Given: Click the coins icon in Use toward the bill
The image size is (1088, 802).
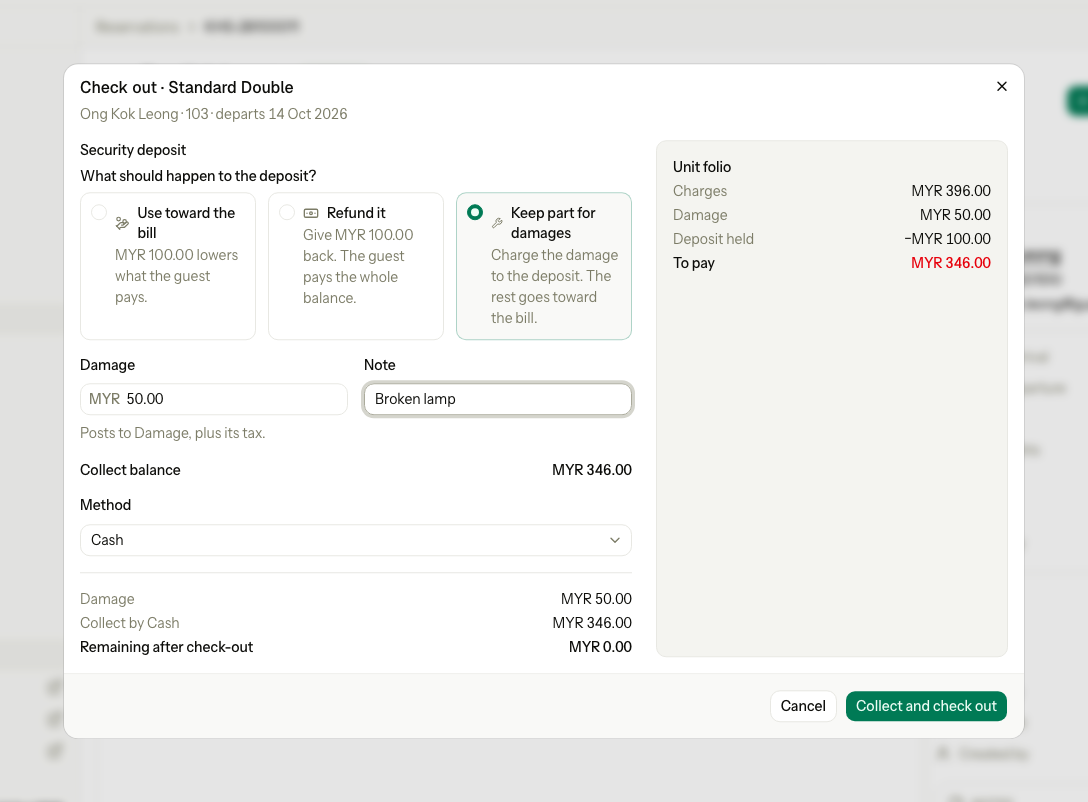Looking at the screenshot, I should tap(122, 223).
